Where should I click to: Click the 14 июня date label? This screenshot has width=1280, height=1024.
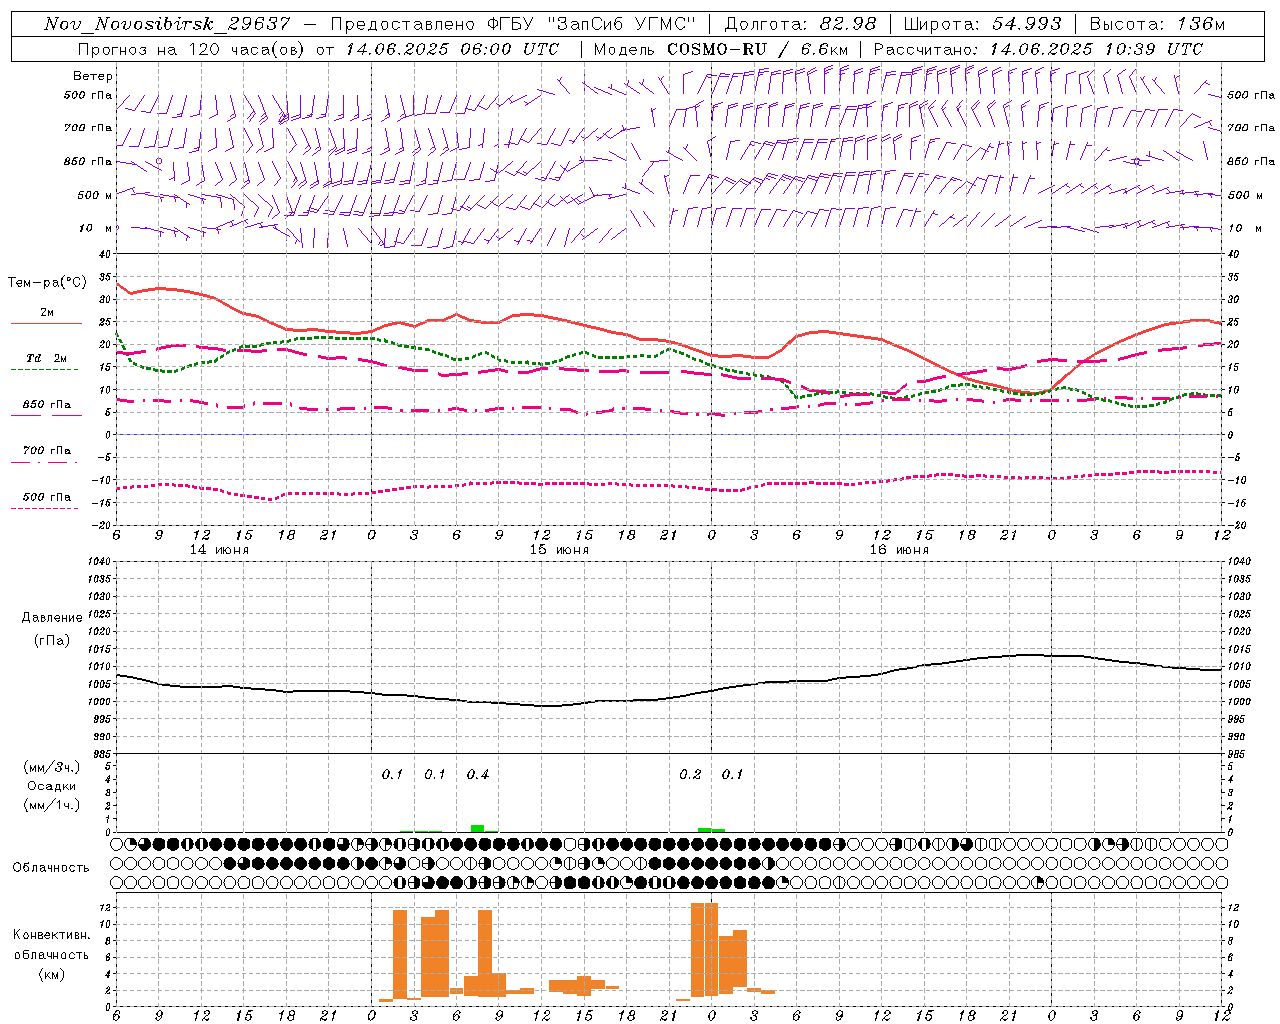click(x=219, y=550)
